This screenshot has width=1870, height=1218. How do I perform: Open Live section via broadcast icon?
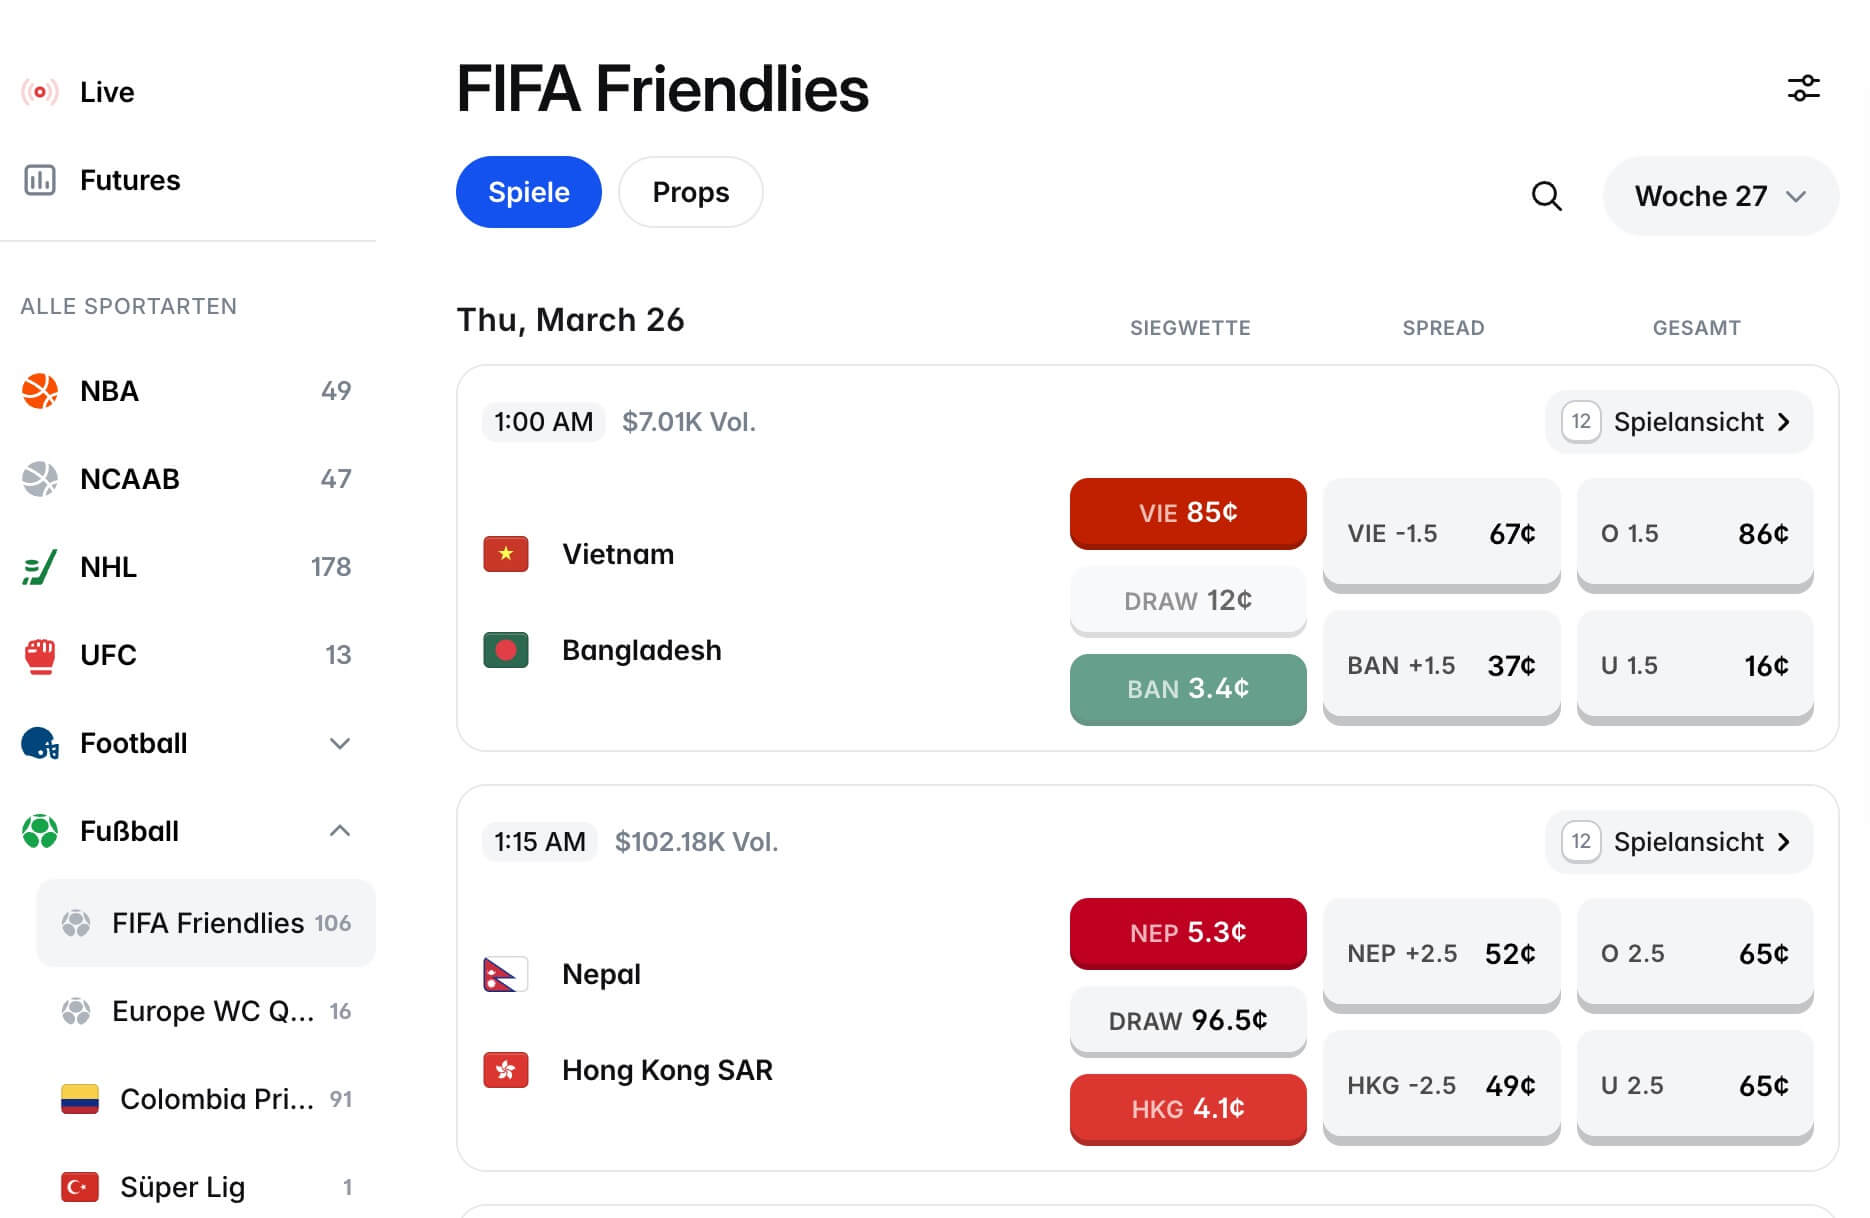tap(40, 92)
